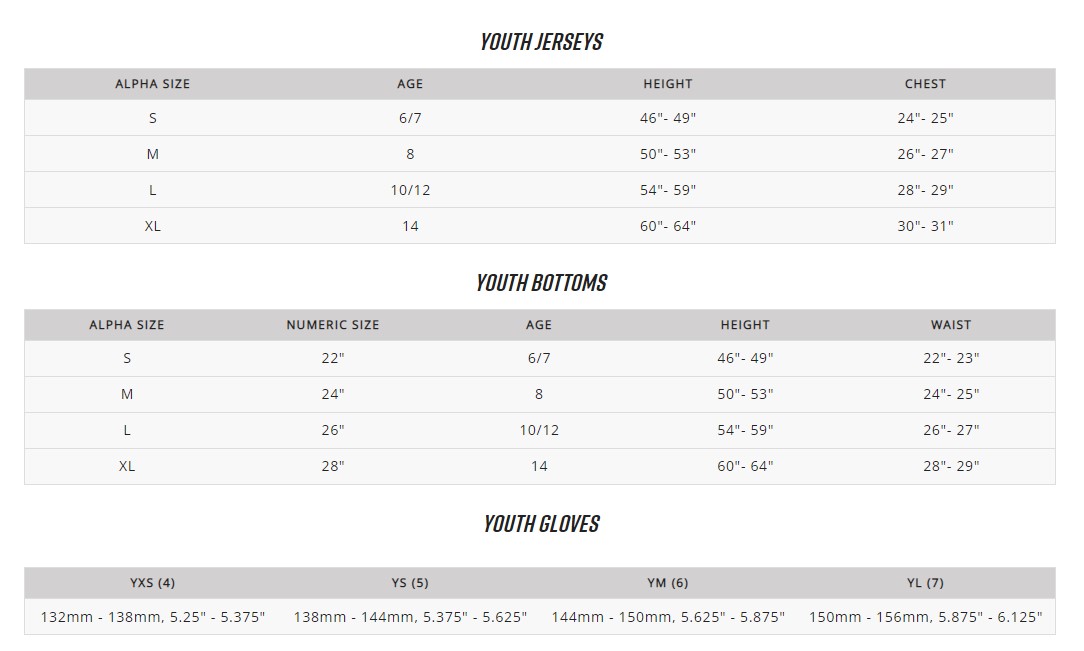
Task: Click the 144mm - 150mm glove measurement cell
Action: (x=668, y=617)
